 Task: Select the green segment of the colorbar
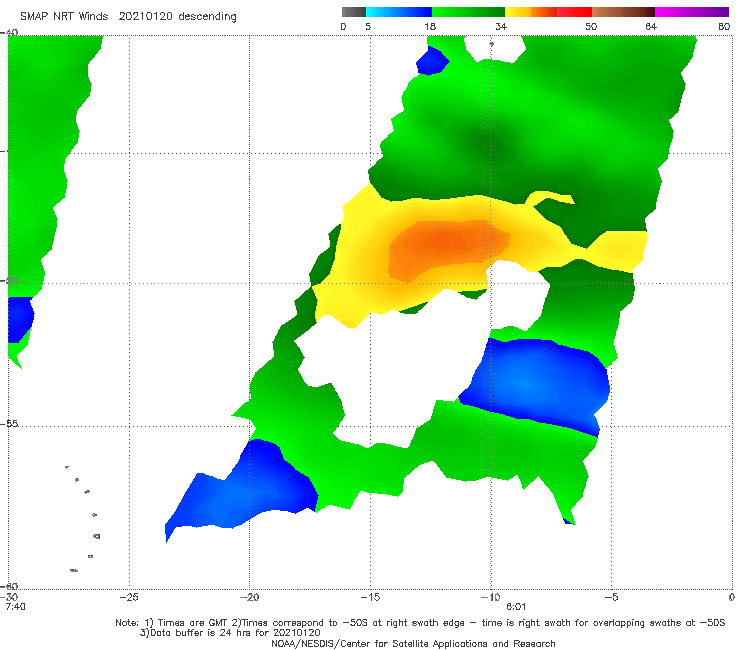click(x=468, y=12)
